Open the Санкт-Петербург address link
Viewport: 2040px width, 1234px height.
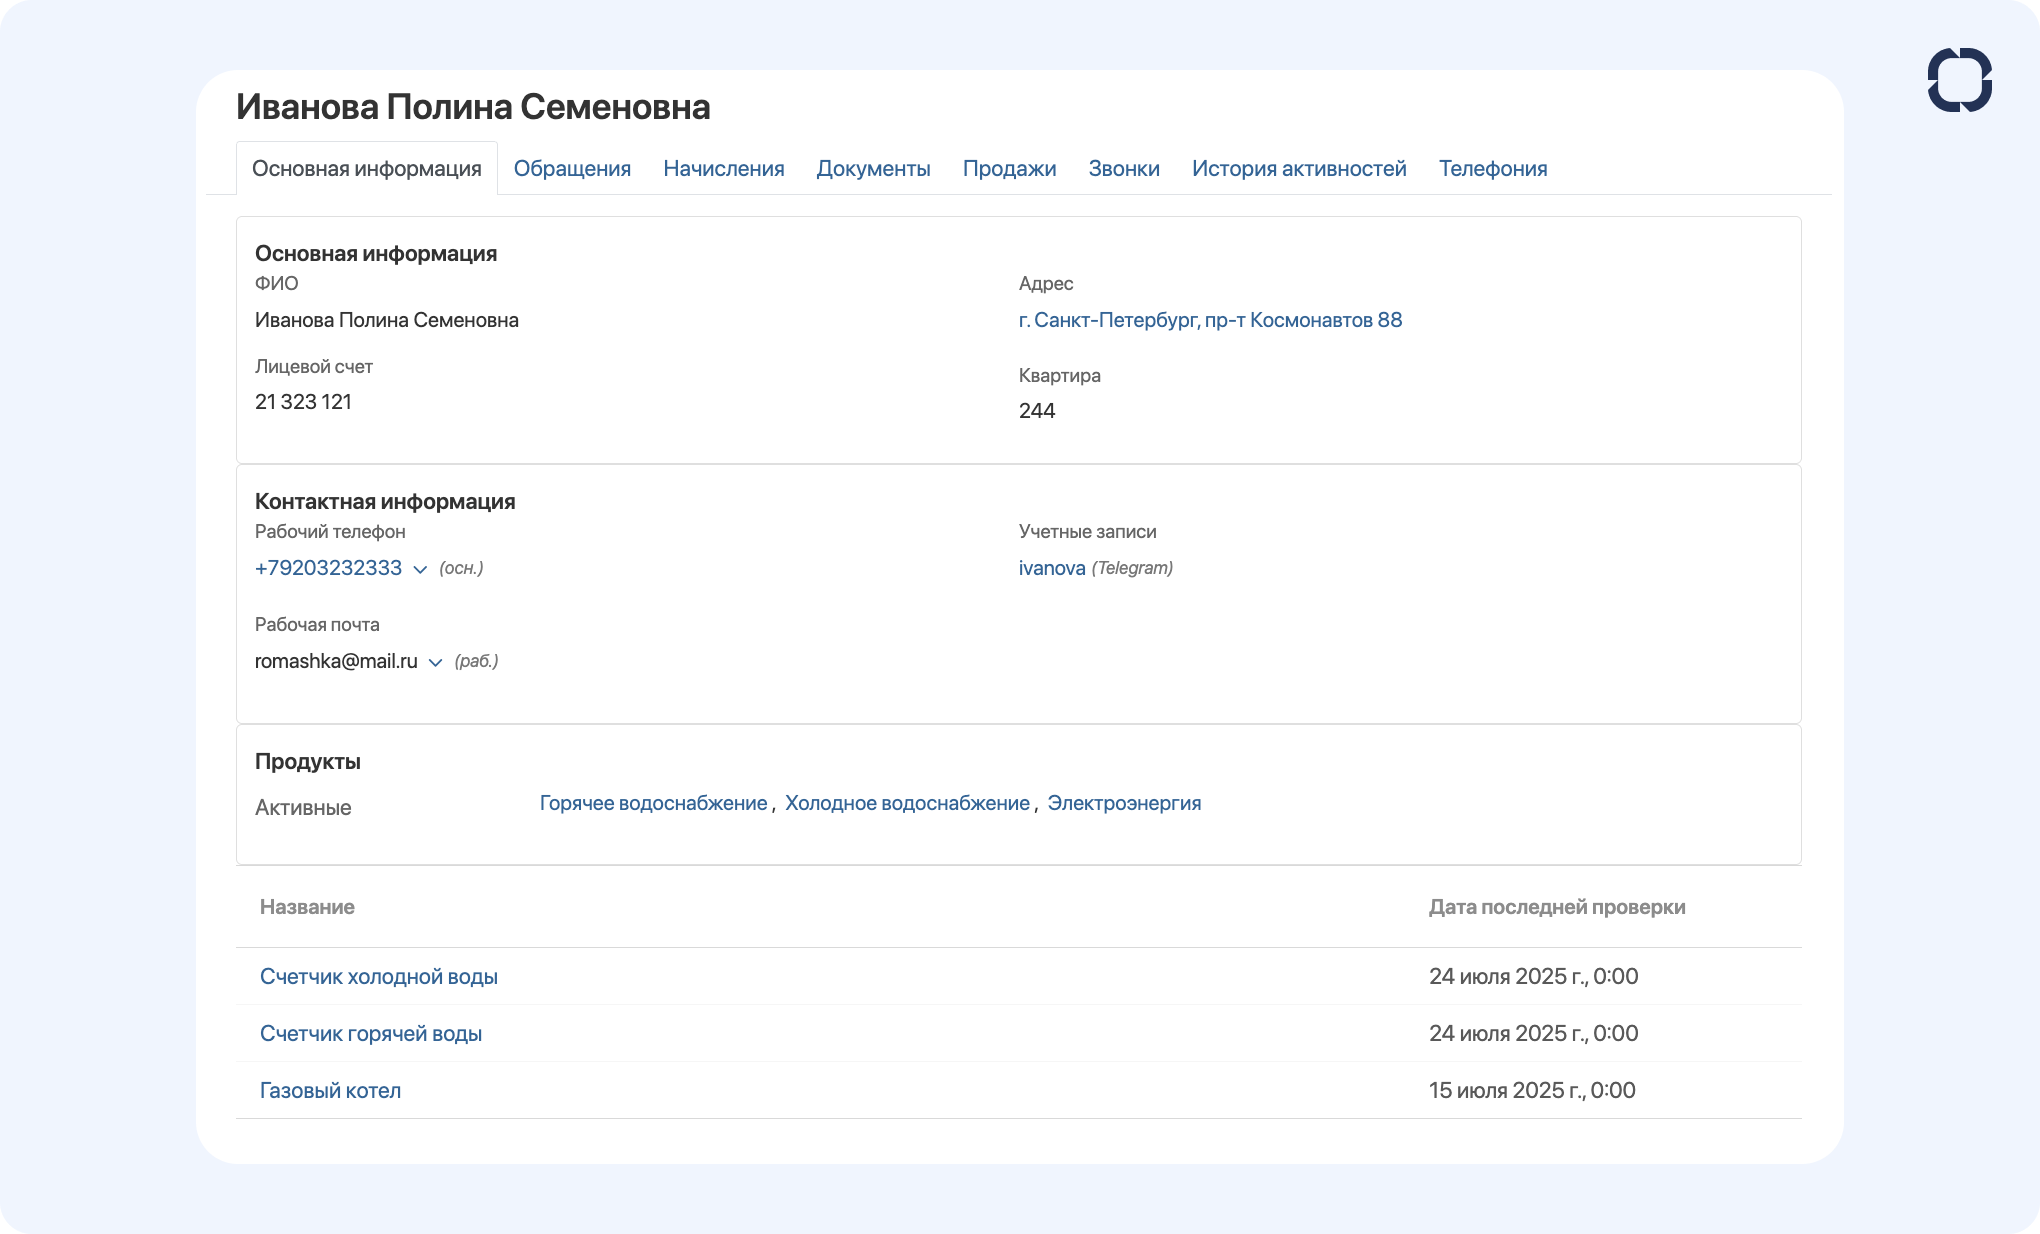(x=1210, y=320)
